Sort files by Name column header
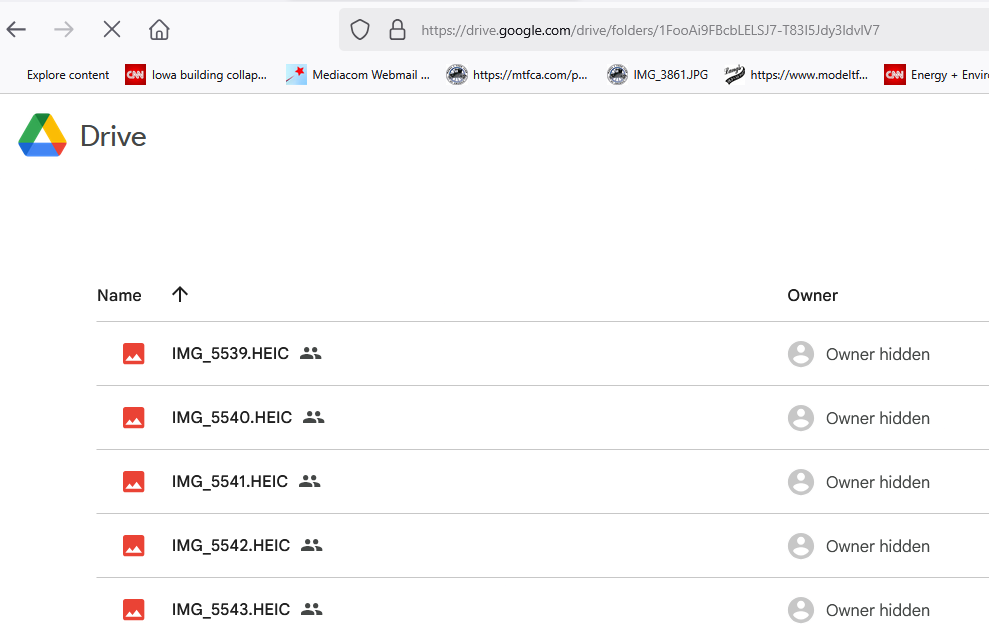The width and height of the screenshot is (989, 639). (x=119, y=295)
